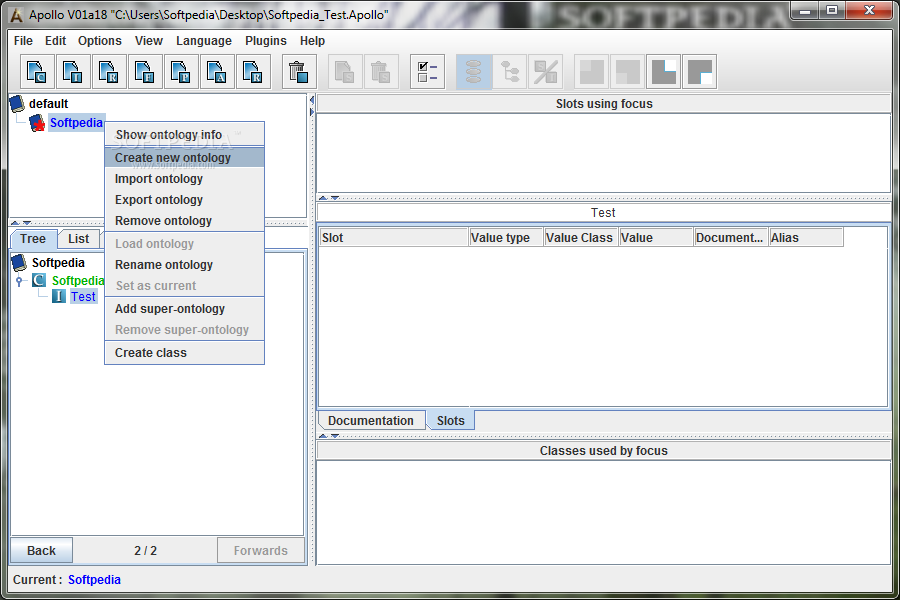The image size is (900, 600).
Task: Open the checklist options toolbar icon
Action: [428, 72]
